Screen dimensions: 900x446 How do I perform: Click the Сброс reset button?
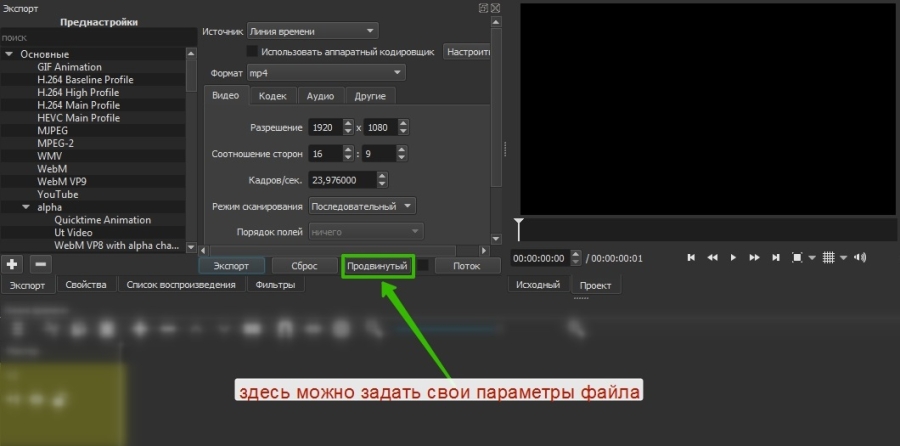[x=303, y=266]
